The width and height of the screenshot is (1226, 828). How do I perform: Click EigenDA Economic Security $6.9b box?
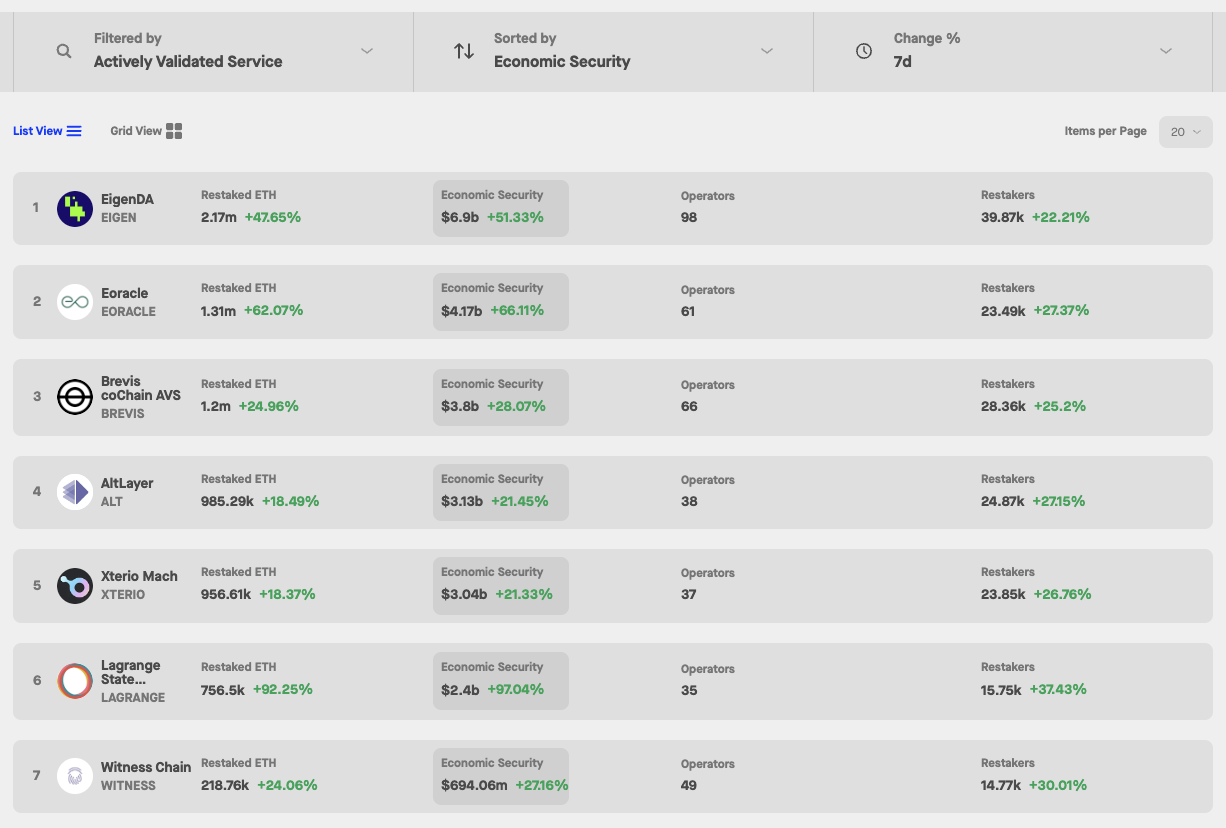501,208
